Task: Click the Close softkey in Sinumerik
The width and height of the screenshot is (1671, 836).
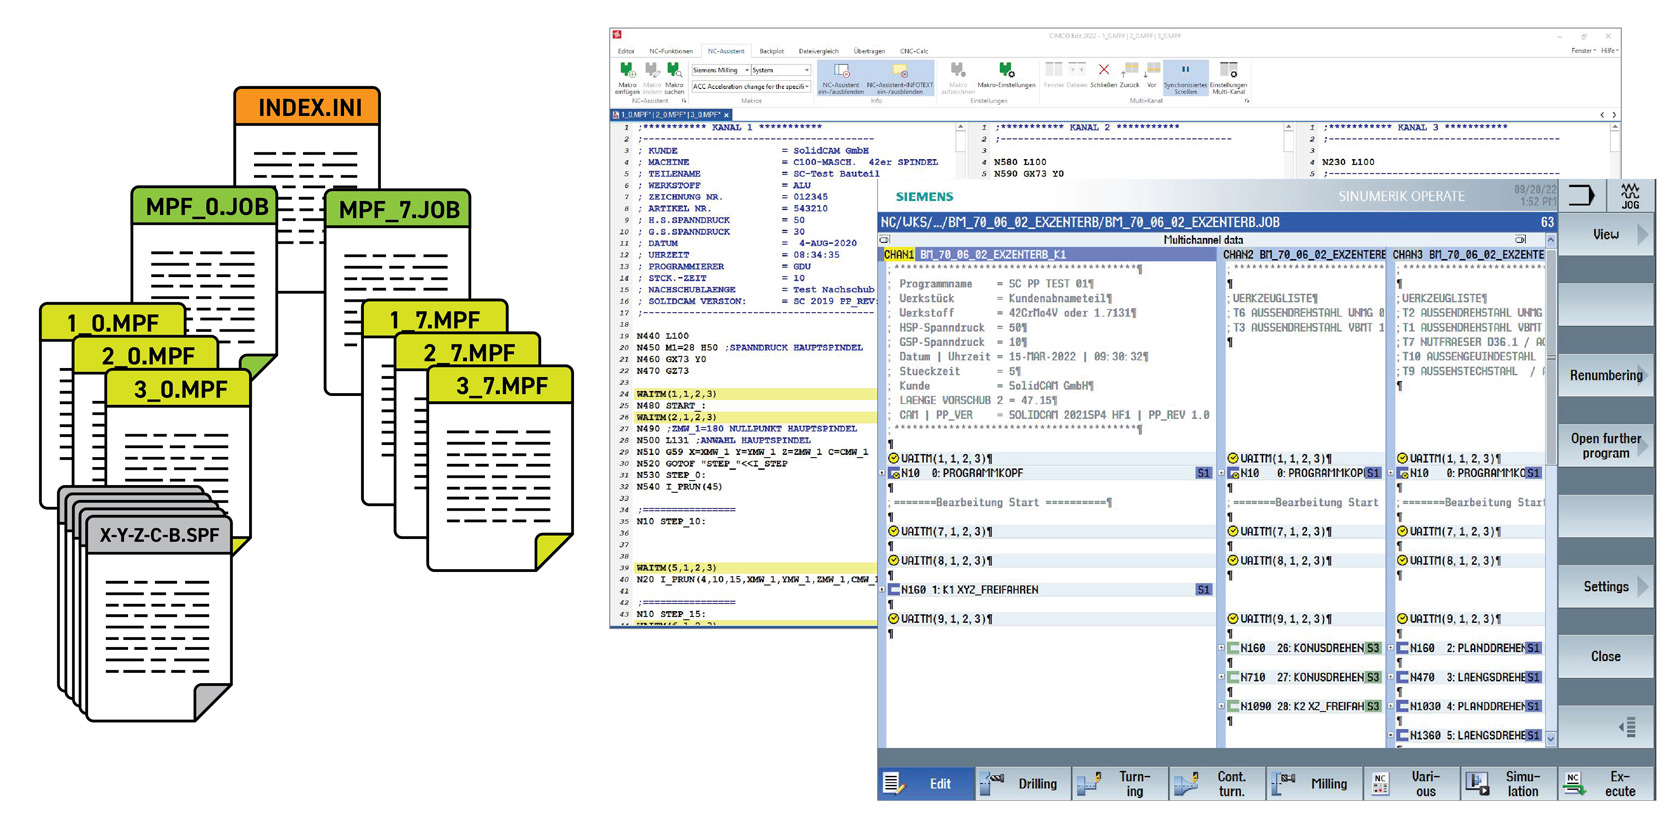Action: tap(1606, 657)
